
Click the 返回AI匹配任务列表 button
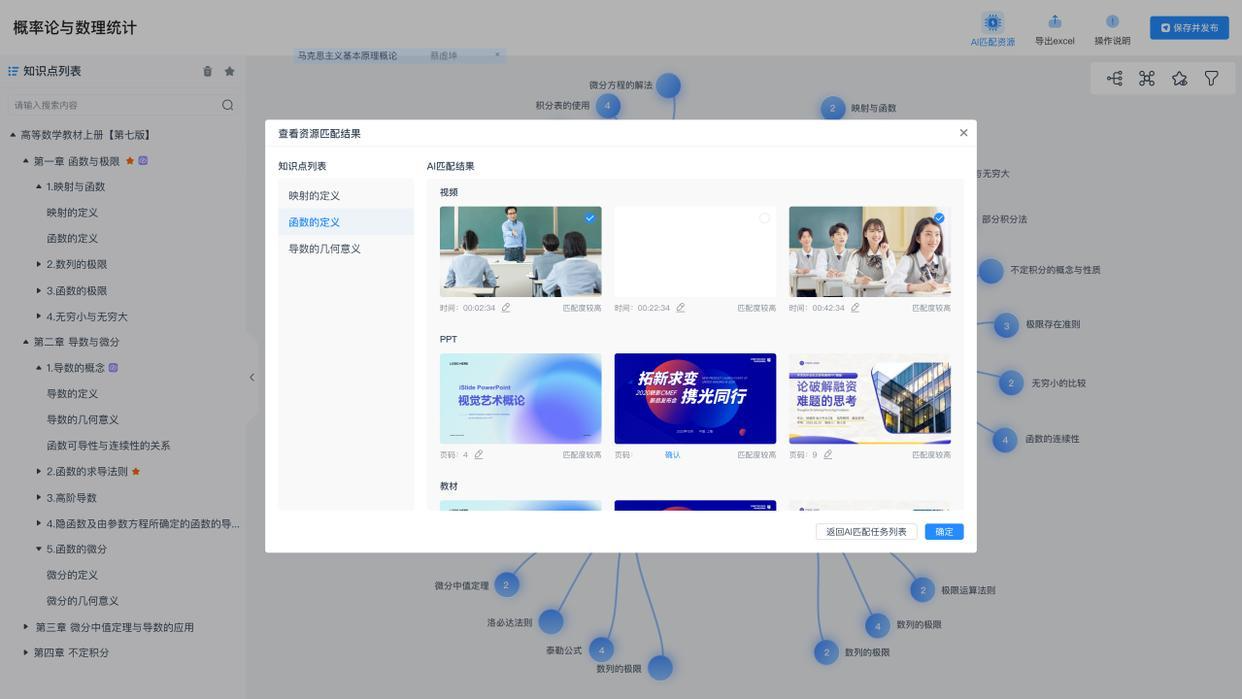coord(866,532)
